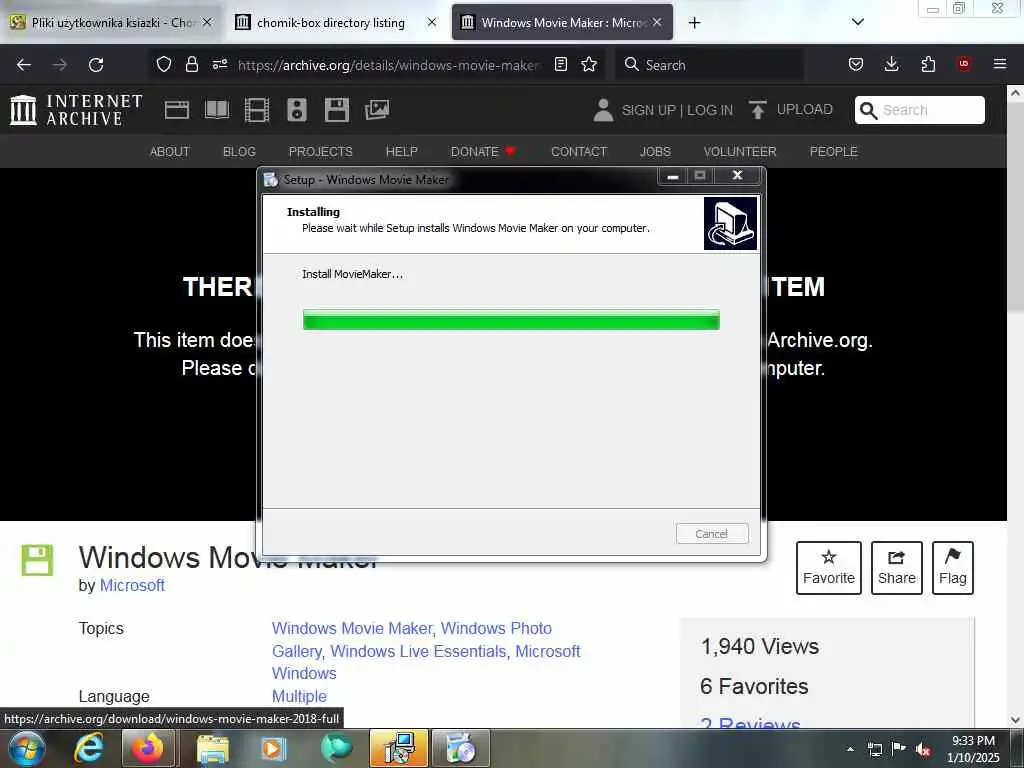Open Windows Media Player on taskbar
The image size is (1024, 768).
click(x=274, y=749)
